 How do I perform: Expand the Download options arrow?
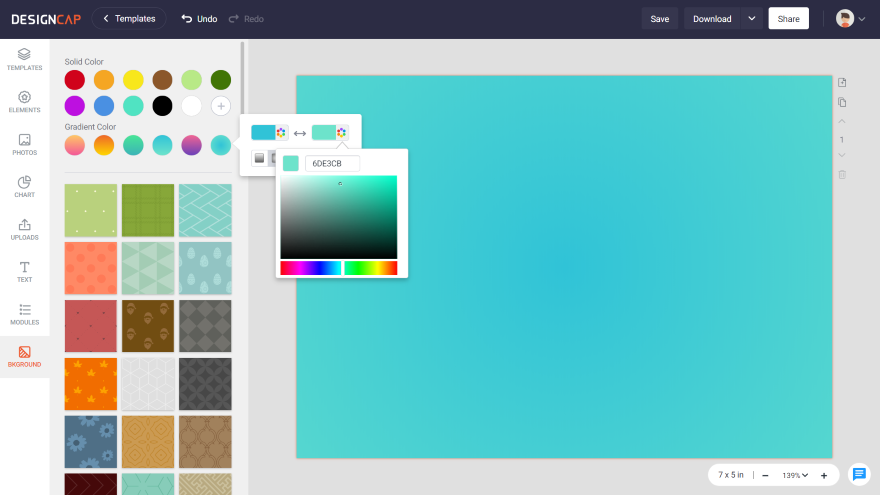point(751,19)
